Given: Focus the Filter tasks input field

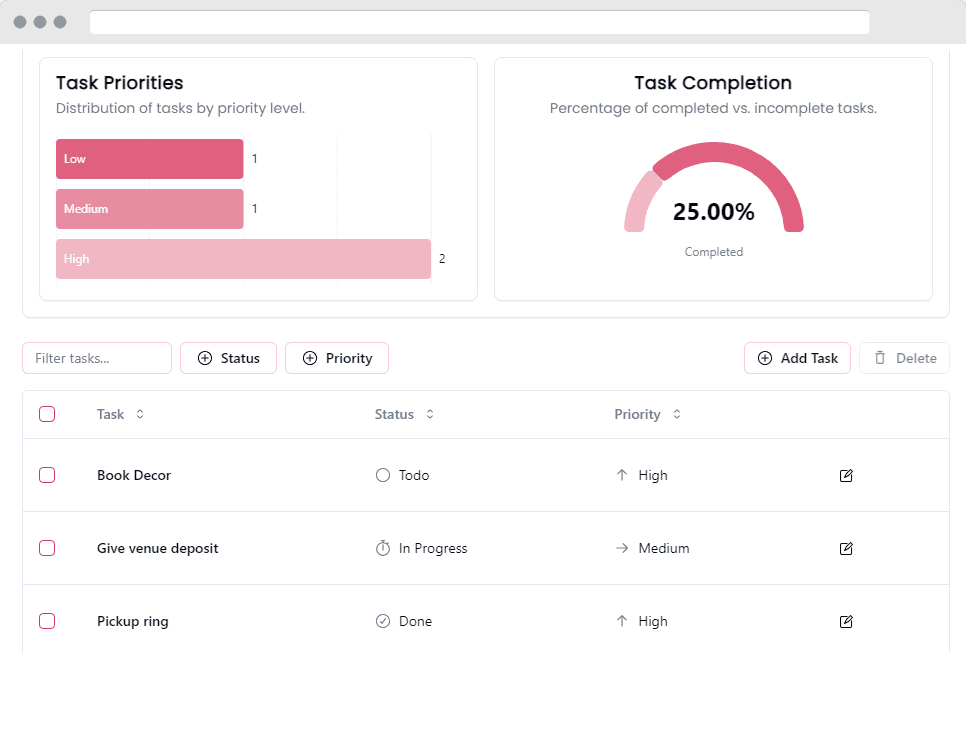Looking at the screenshot, I should tap(97, 358).
